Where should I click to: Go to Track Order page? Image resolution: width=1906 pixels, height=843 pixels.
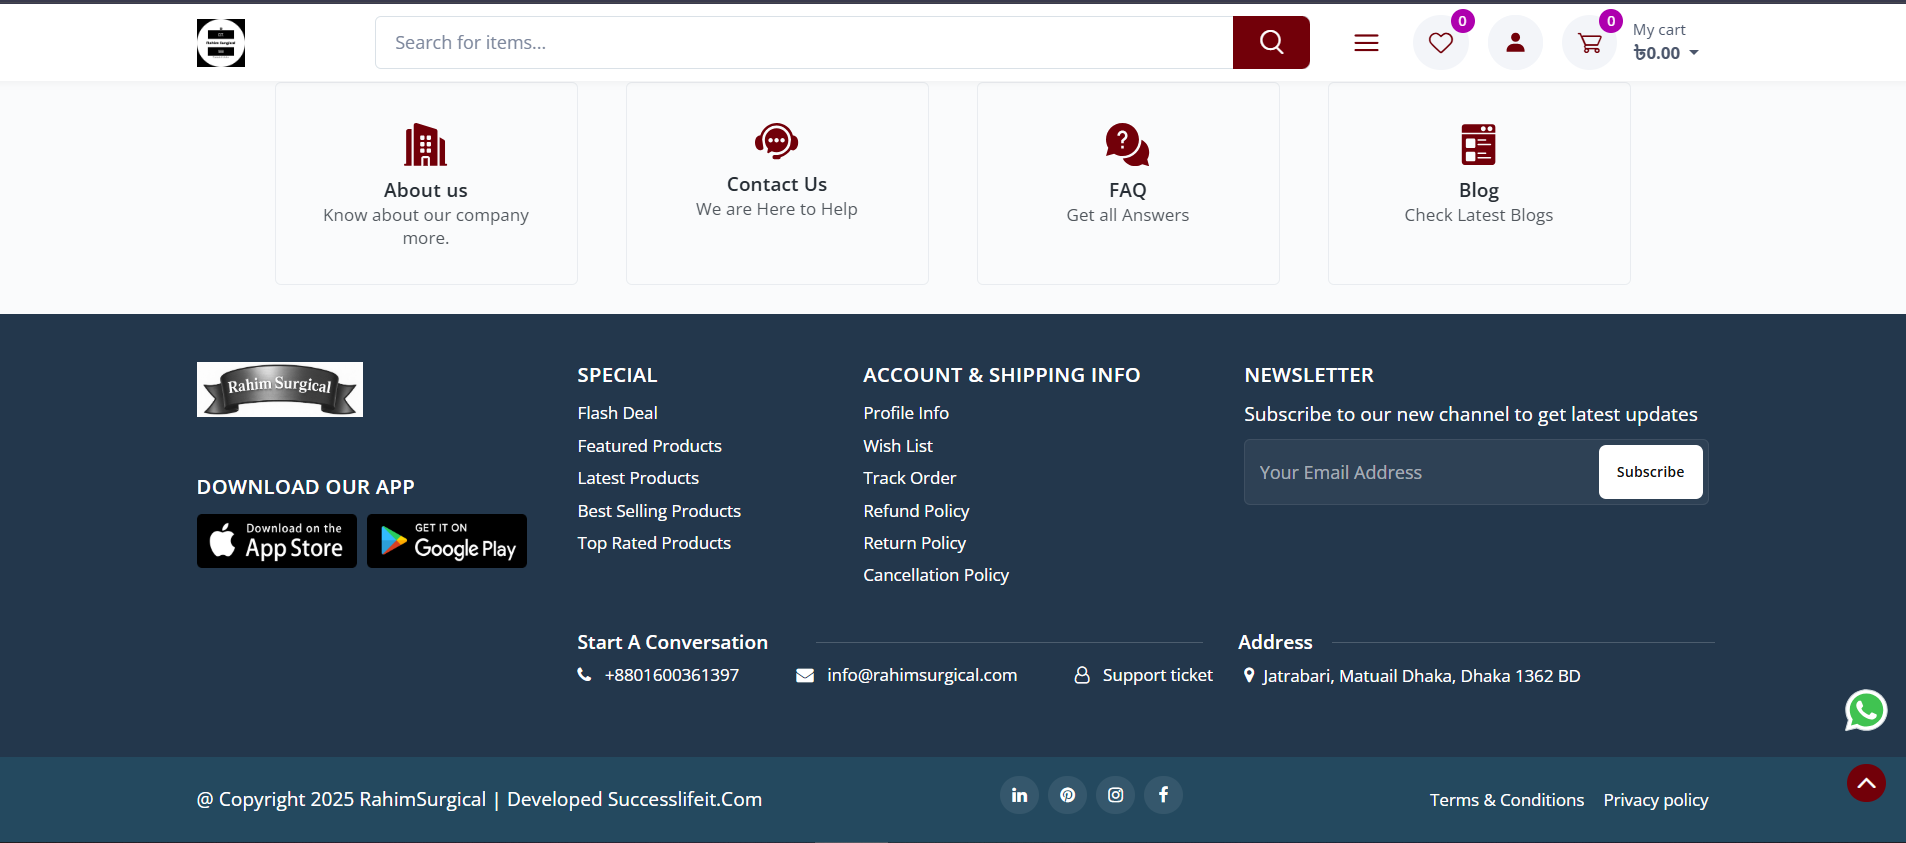click(909, 478)
